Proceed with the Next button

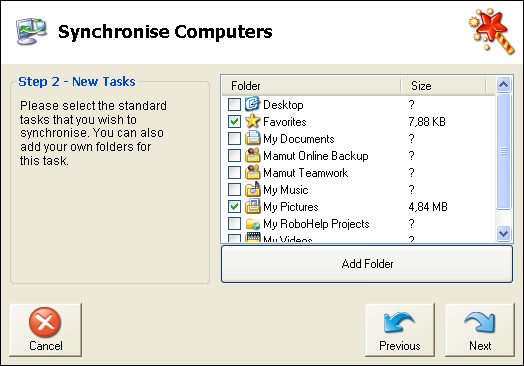click(x=480, y=330)
